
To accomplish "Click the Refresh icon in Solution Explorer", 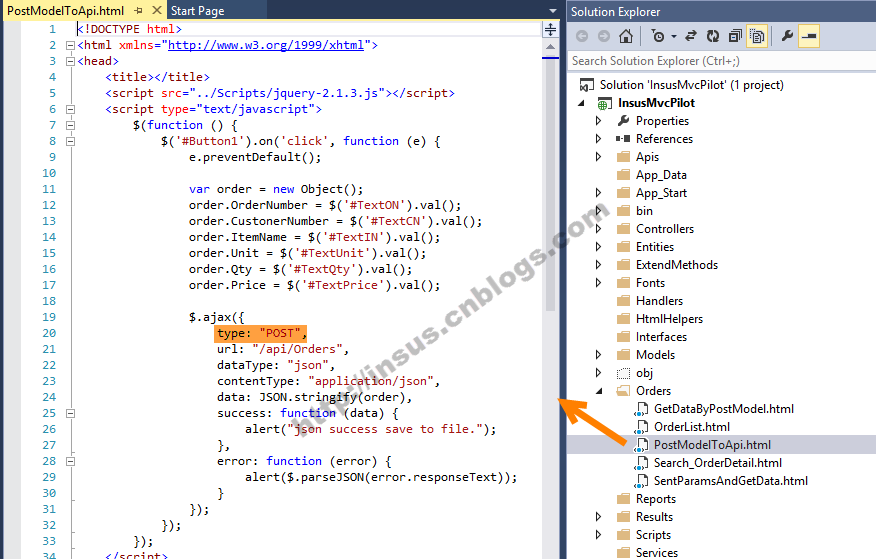I will coord(713,36).
